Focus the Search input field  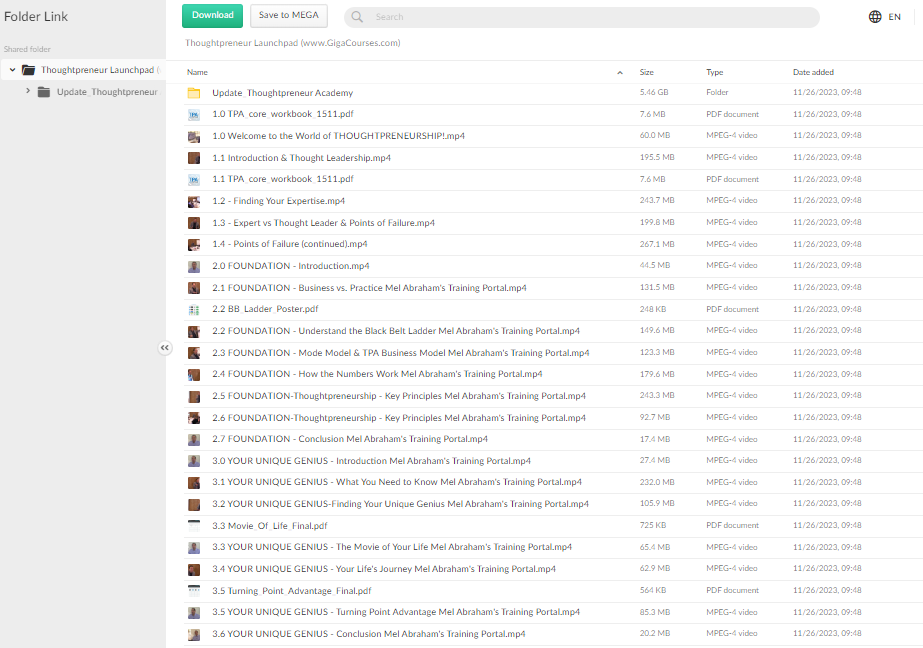pyautogui.click(x=590, y=17)
